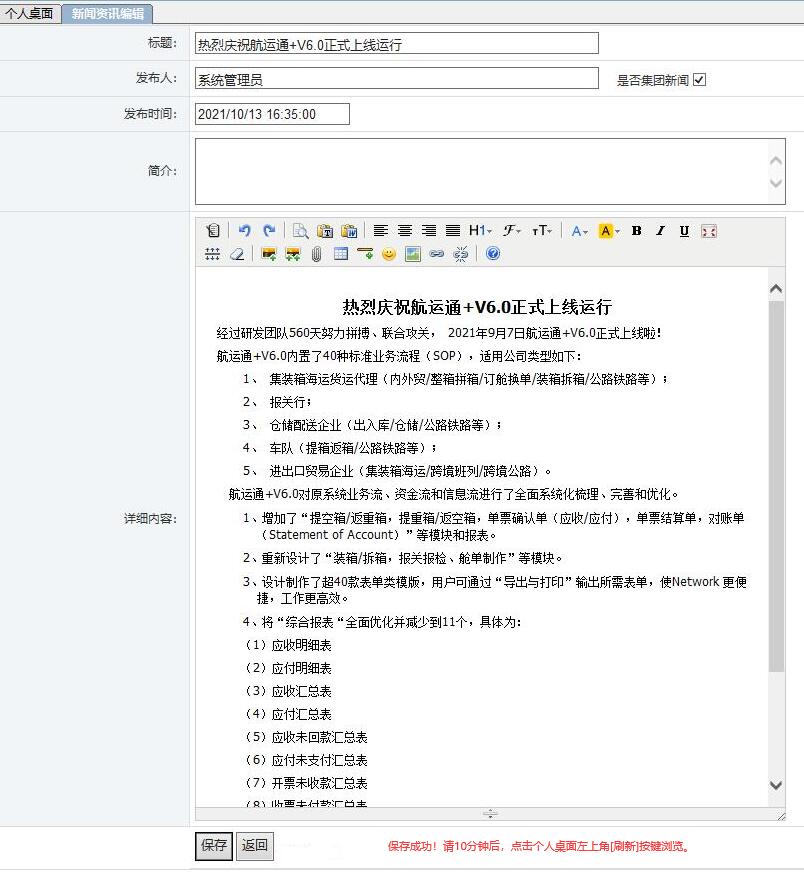Switch to the 个人桌面 tab
804x872 pixels.
tap(30, 13)
